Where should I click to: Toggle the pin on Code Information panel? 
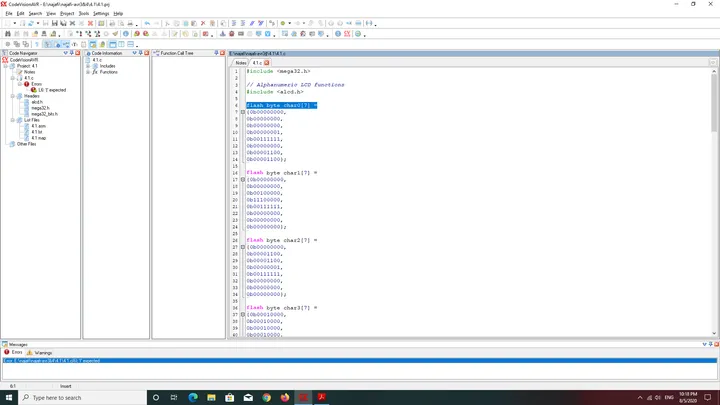point(141,53)
